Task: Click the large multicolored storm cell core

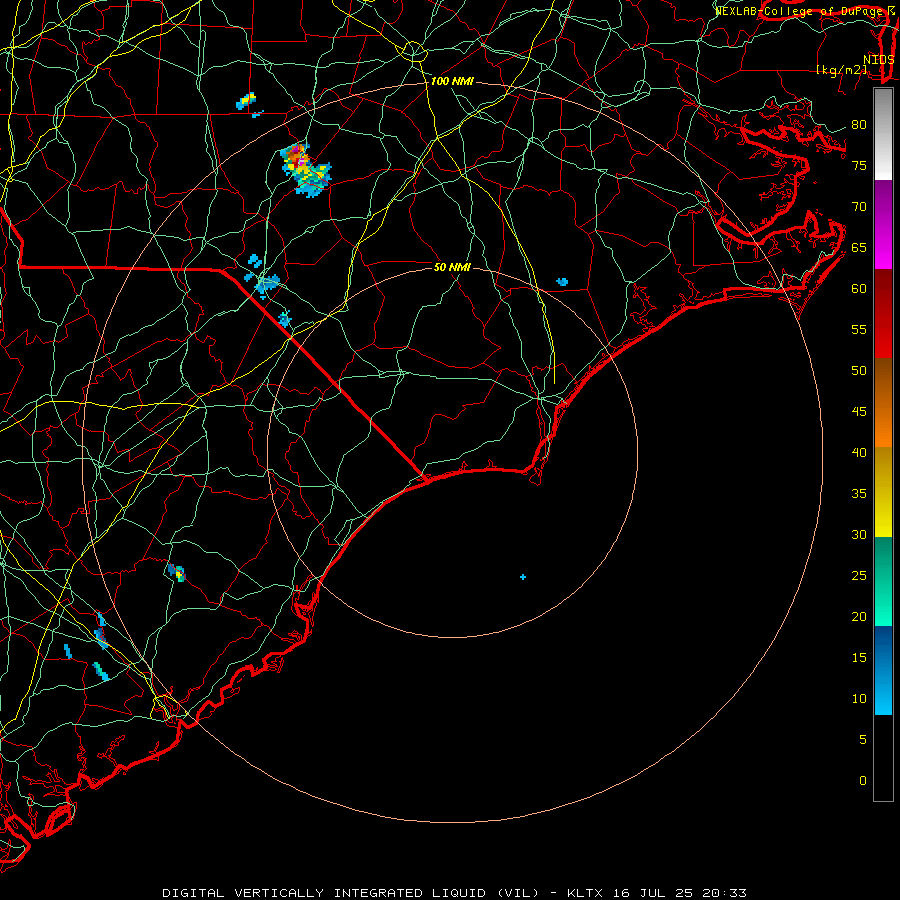Action: [304, 168]
